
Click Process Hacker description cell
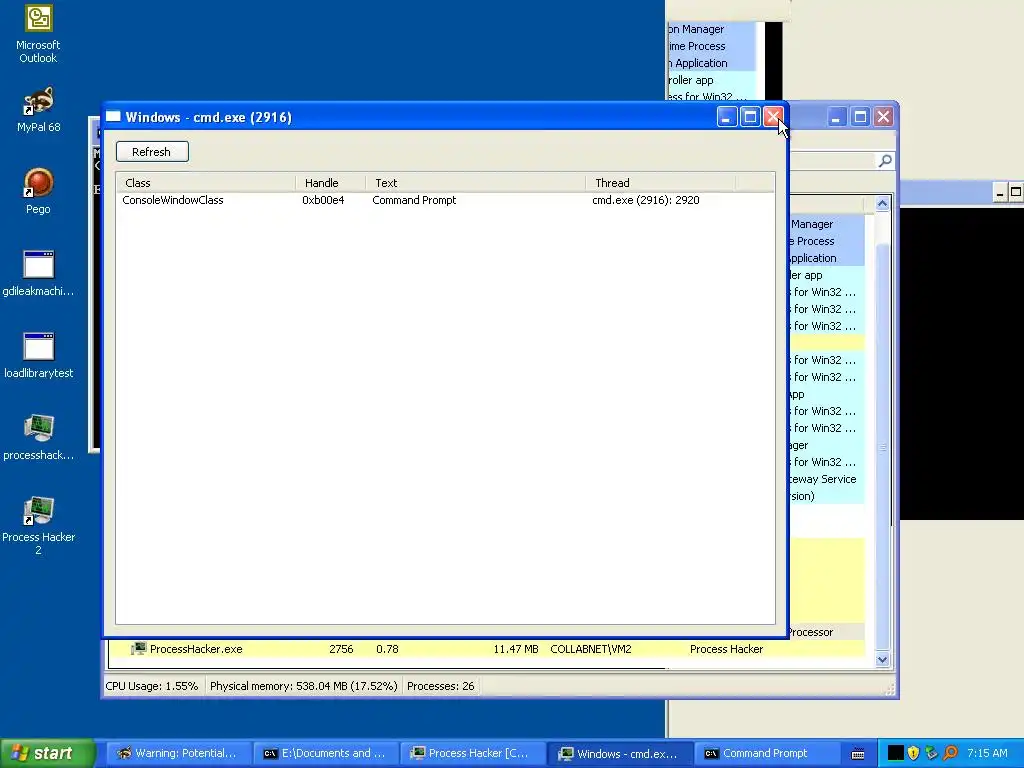(726, 648)
